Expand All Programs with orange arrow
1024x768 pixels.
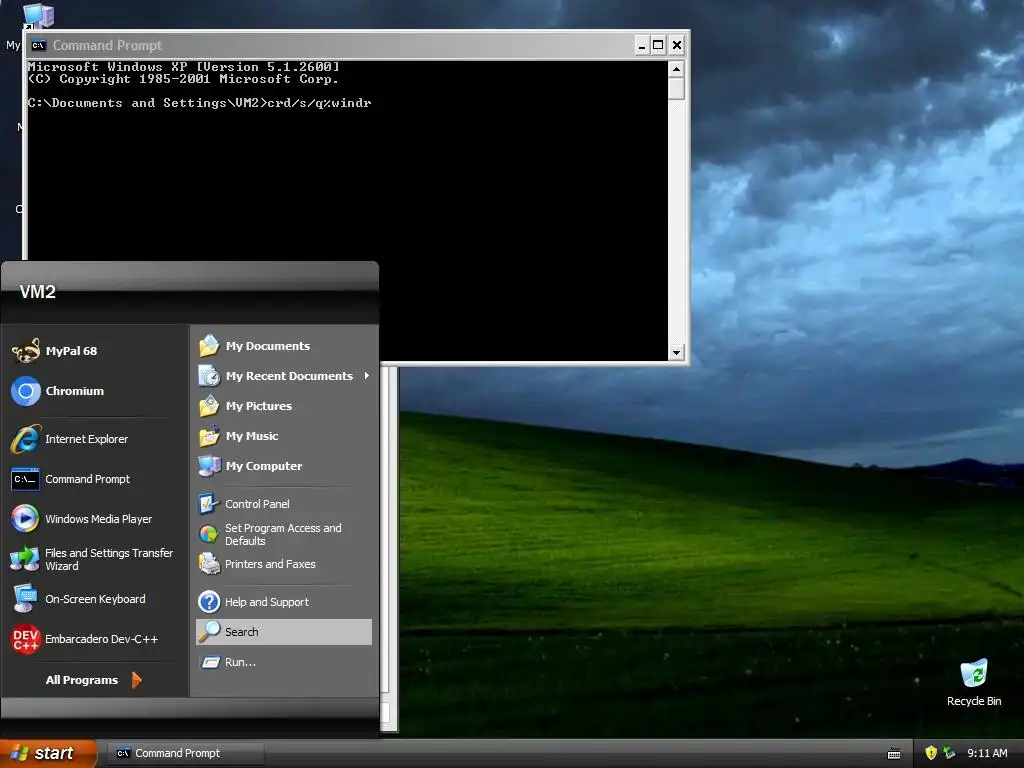coord(136,680)
